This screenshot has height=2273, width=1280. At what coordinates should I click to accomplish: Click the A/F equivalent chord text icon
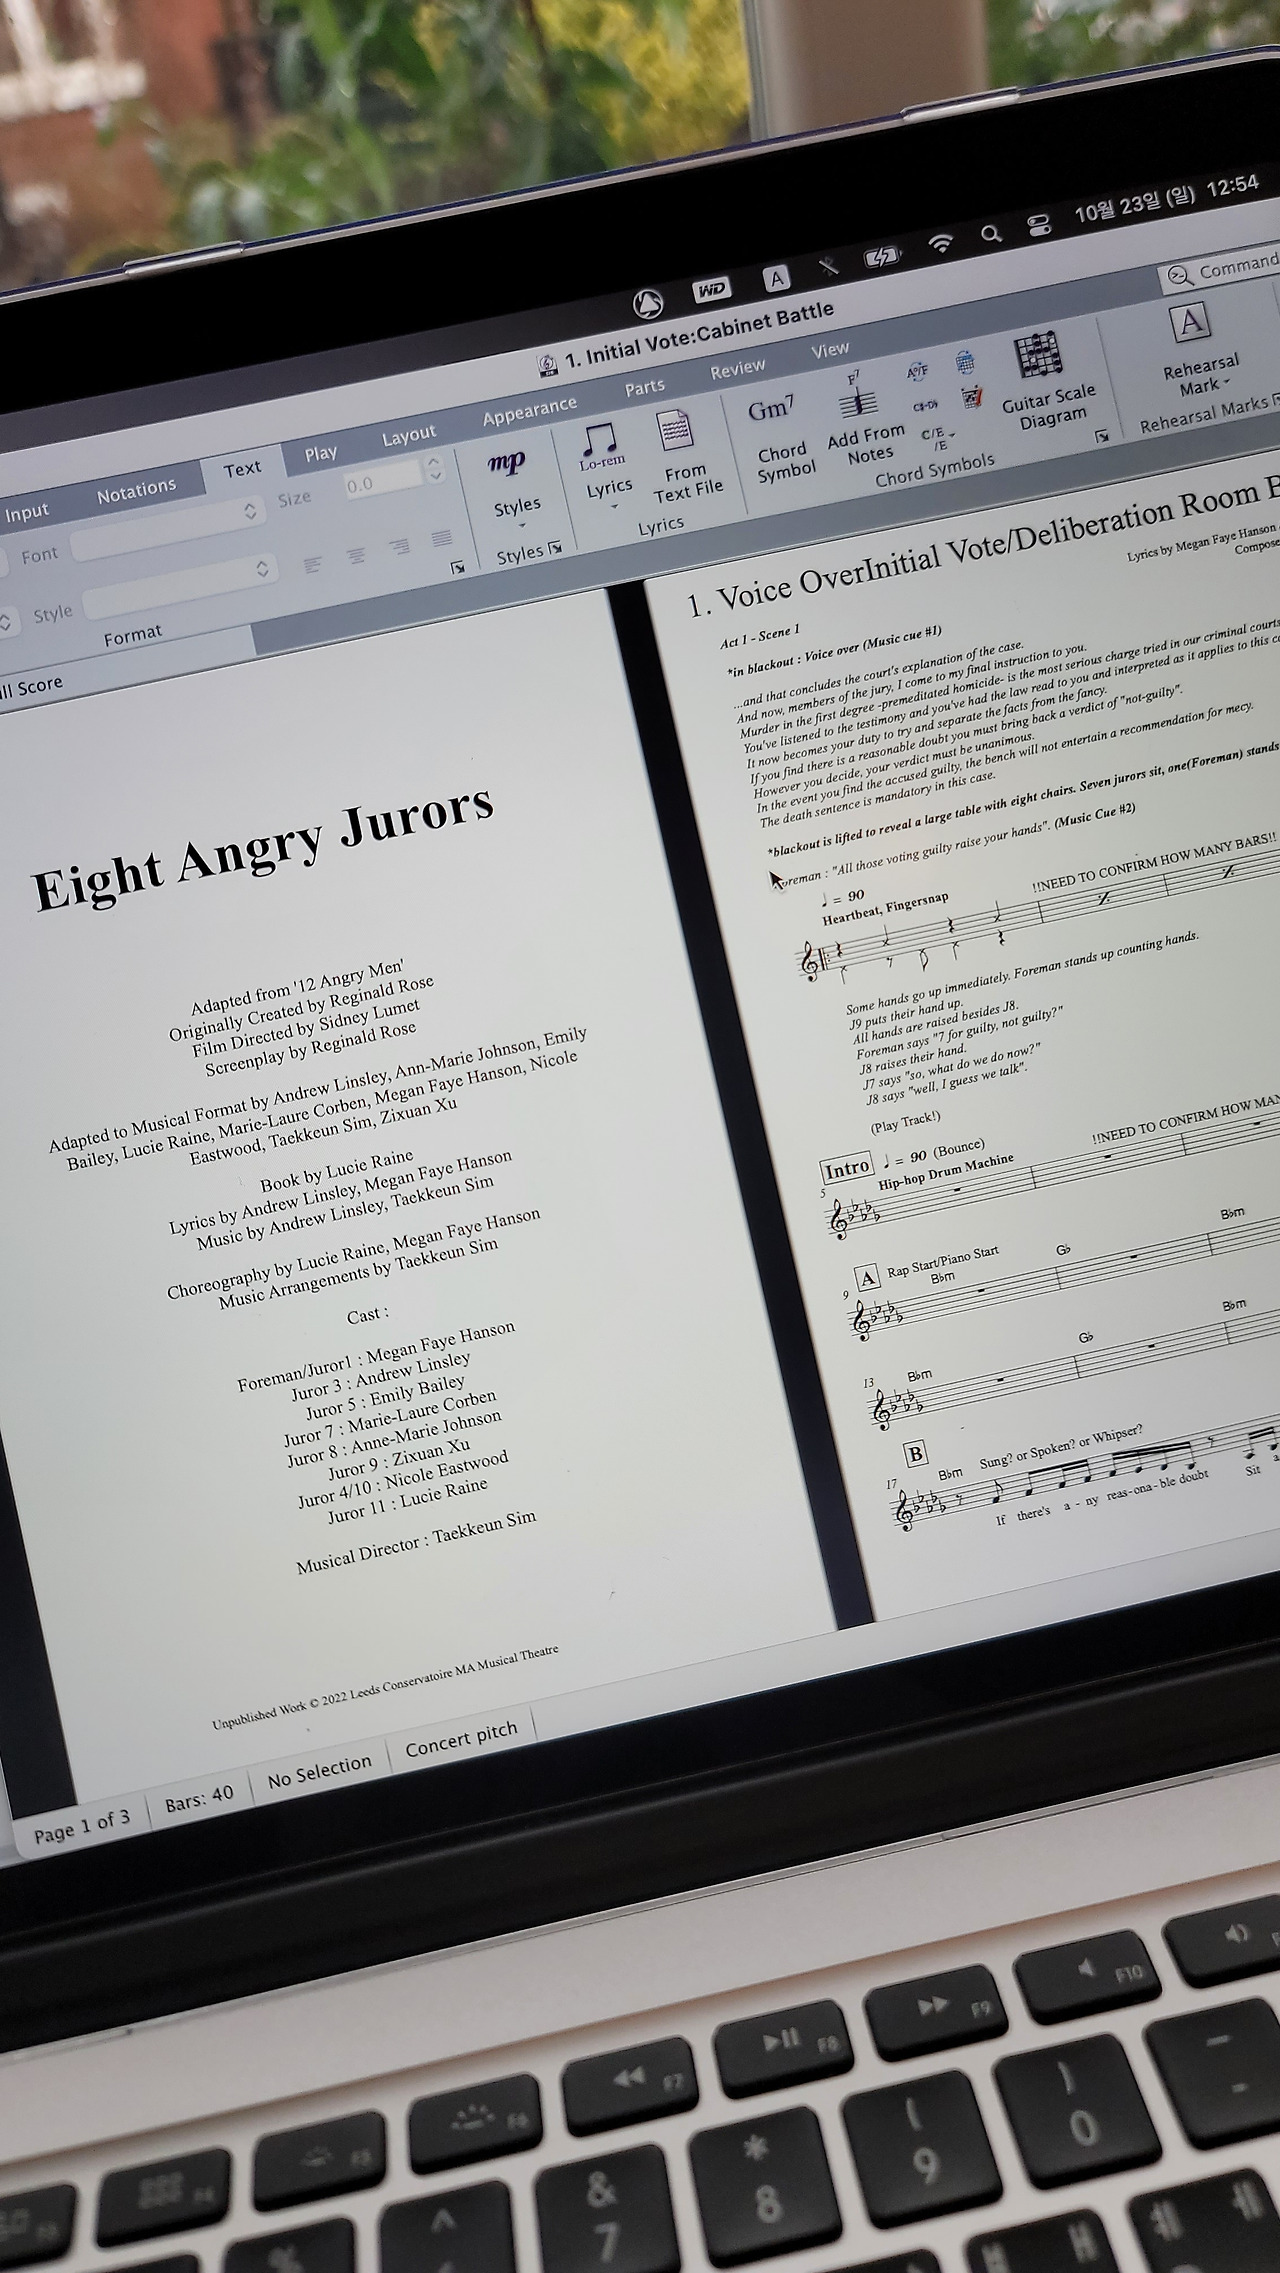(x=916, y=371)
